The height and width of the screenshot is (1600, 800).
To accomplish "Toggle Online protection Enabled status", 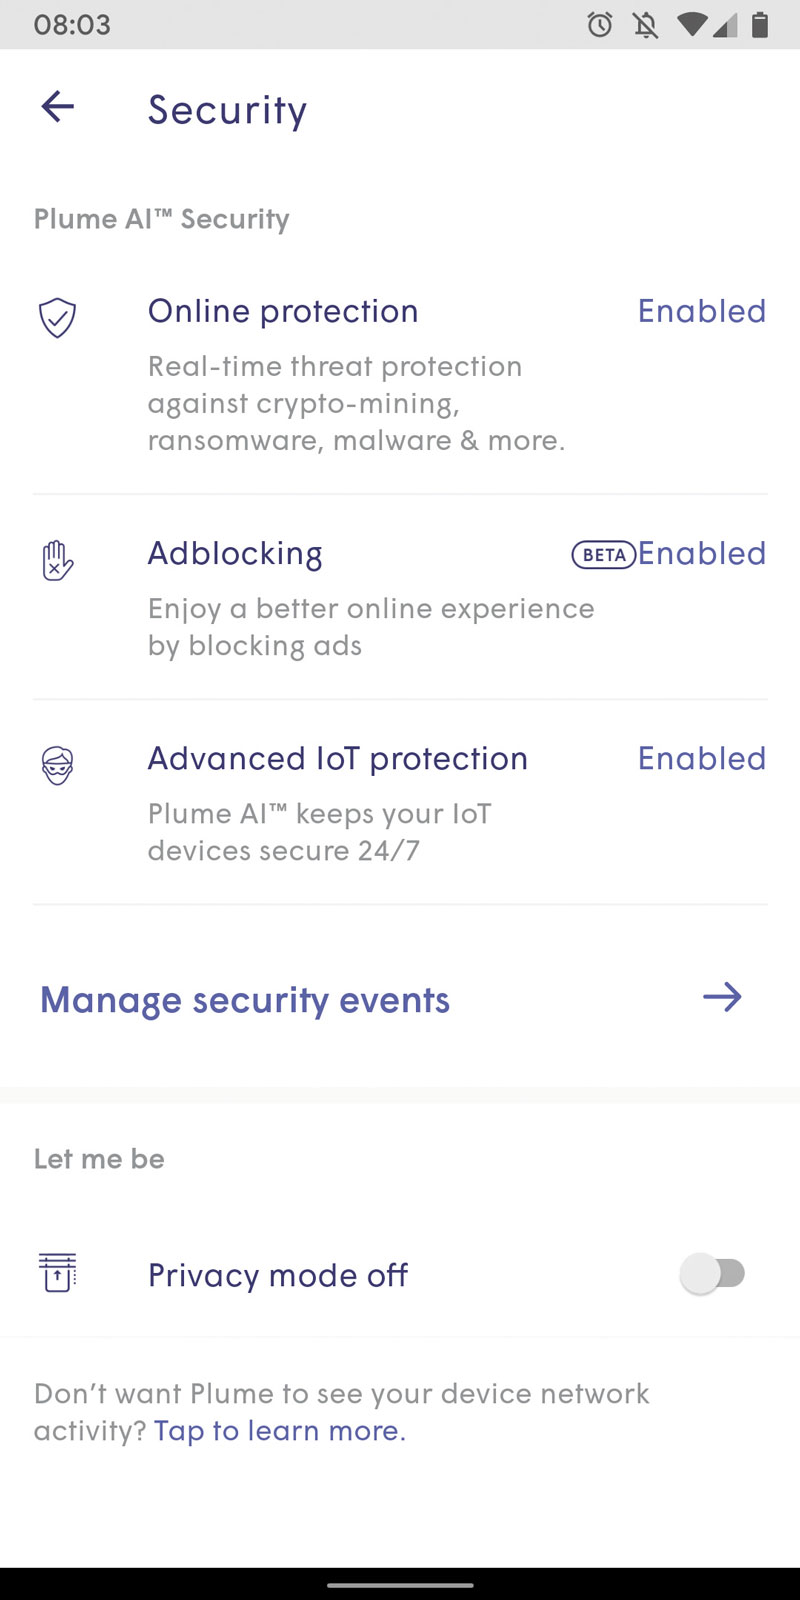I will pos(702,311).
